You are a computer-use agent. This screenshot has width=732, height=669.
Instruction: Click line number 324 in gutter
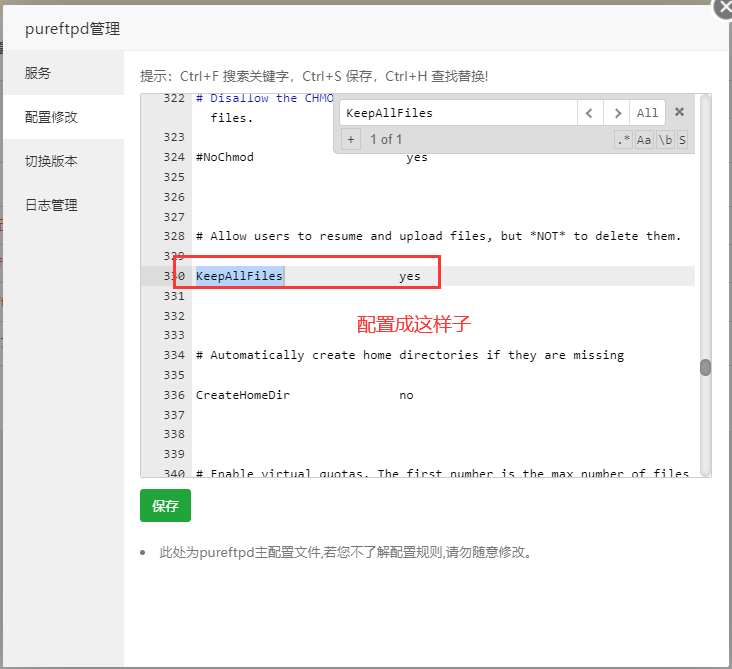pos(174,157)
